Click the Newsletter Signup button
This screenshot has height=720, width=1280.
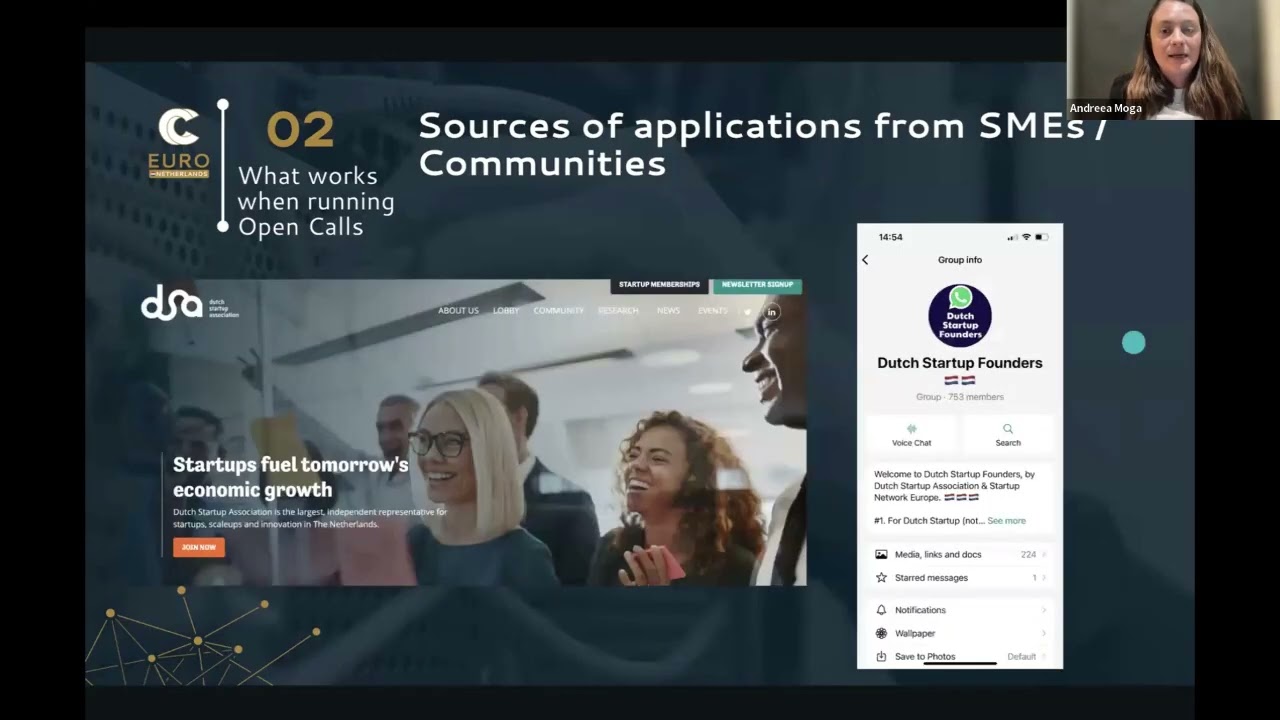757,285
